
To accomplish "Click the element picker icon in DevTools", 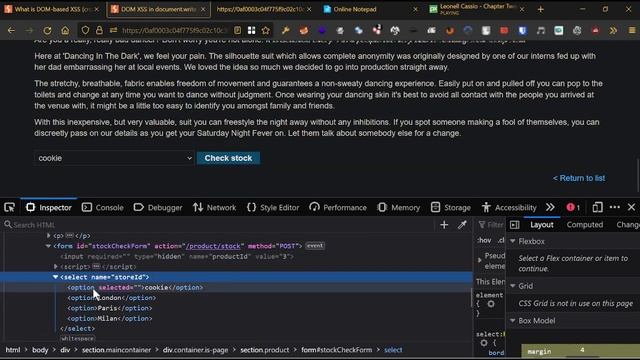I will [9, 207].
